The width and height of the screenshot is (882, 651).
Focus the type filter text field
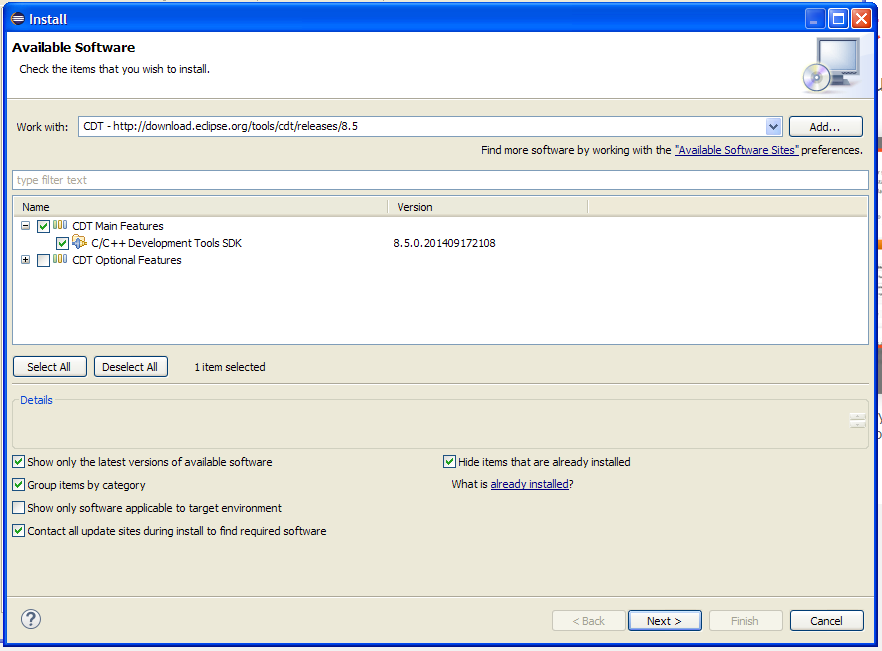coord(440,180)
